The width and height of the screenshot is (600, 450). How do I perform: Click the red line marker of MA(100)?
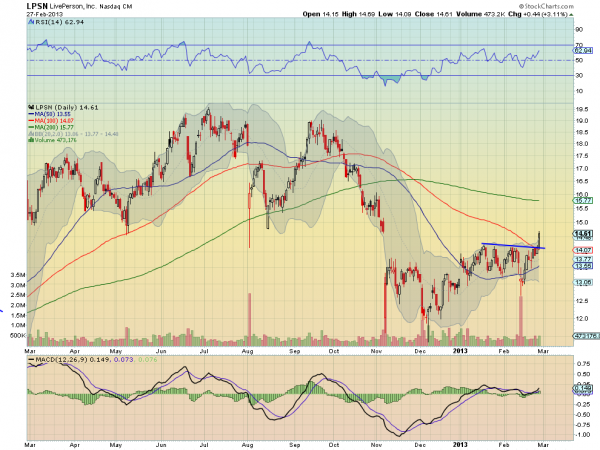coord(31,121)
